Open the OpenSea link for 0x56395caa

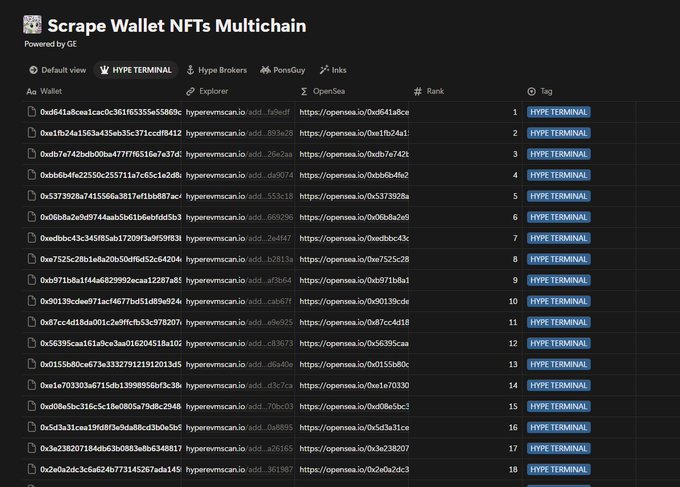354,343
